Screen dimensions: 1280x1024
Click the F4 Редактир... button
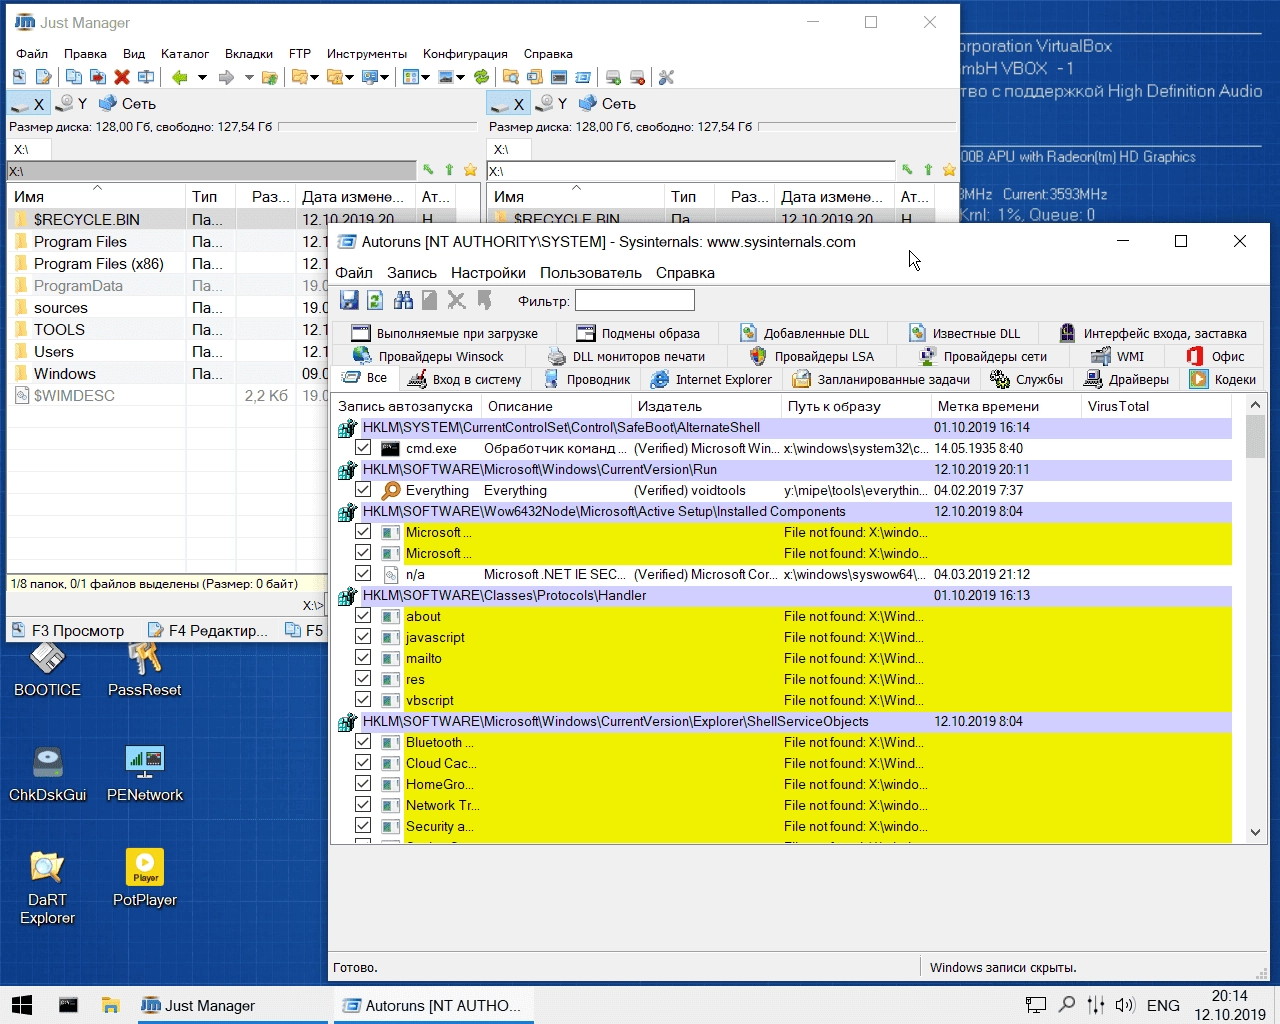[x=208, y=630]
